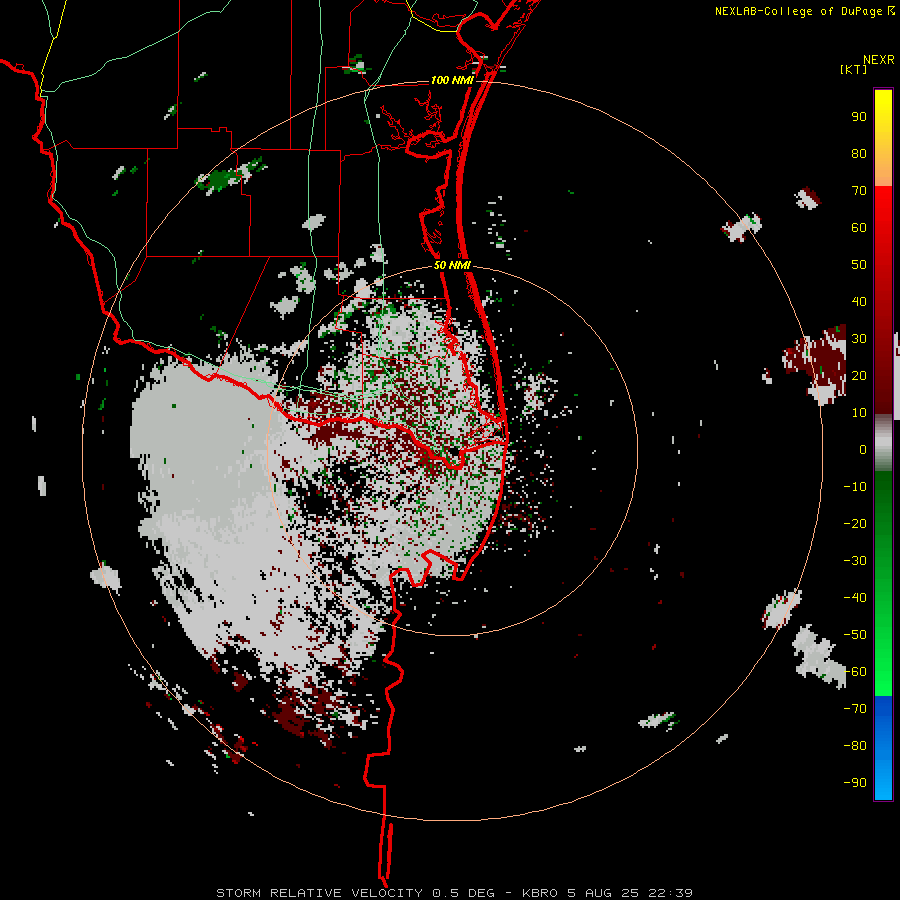Click the -20 knot scale value
Screen dimensions: 900x900
click(x=855, y=523)
